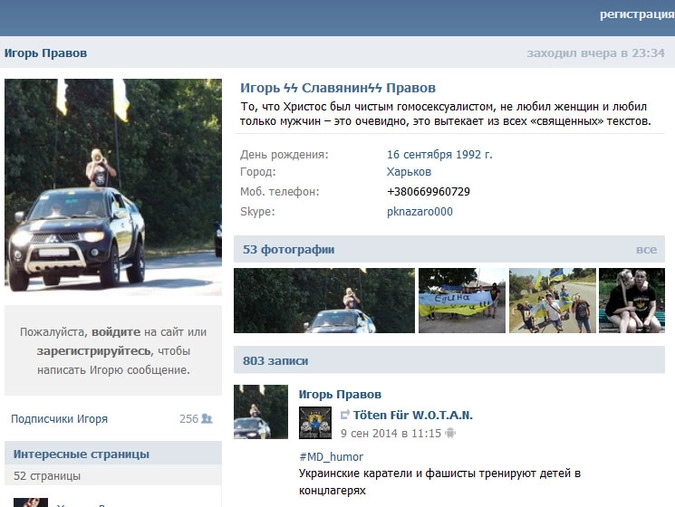
Task: Open the 803 записи wall header
Action: pos(276,360)
